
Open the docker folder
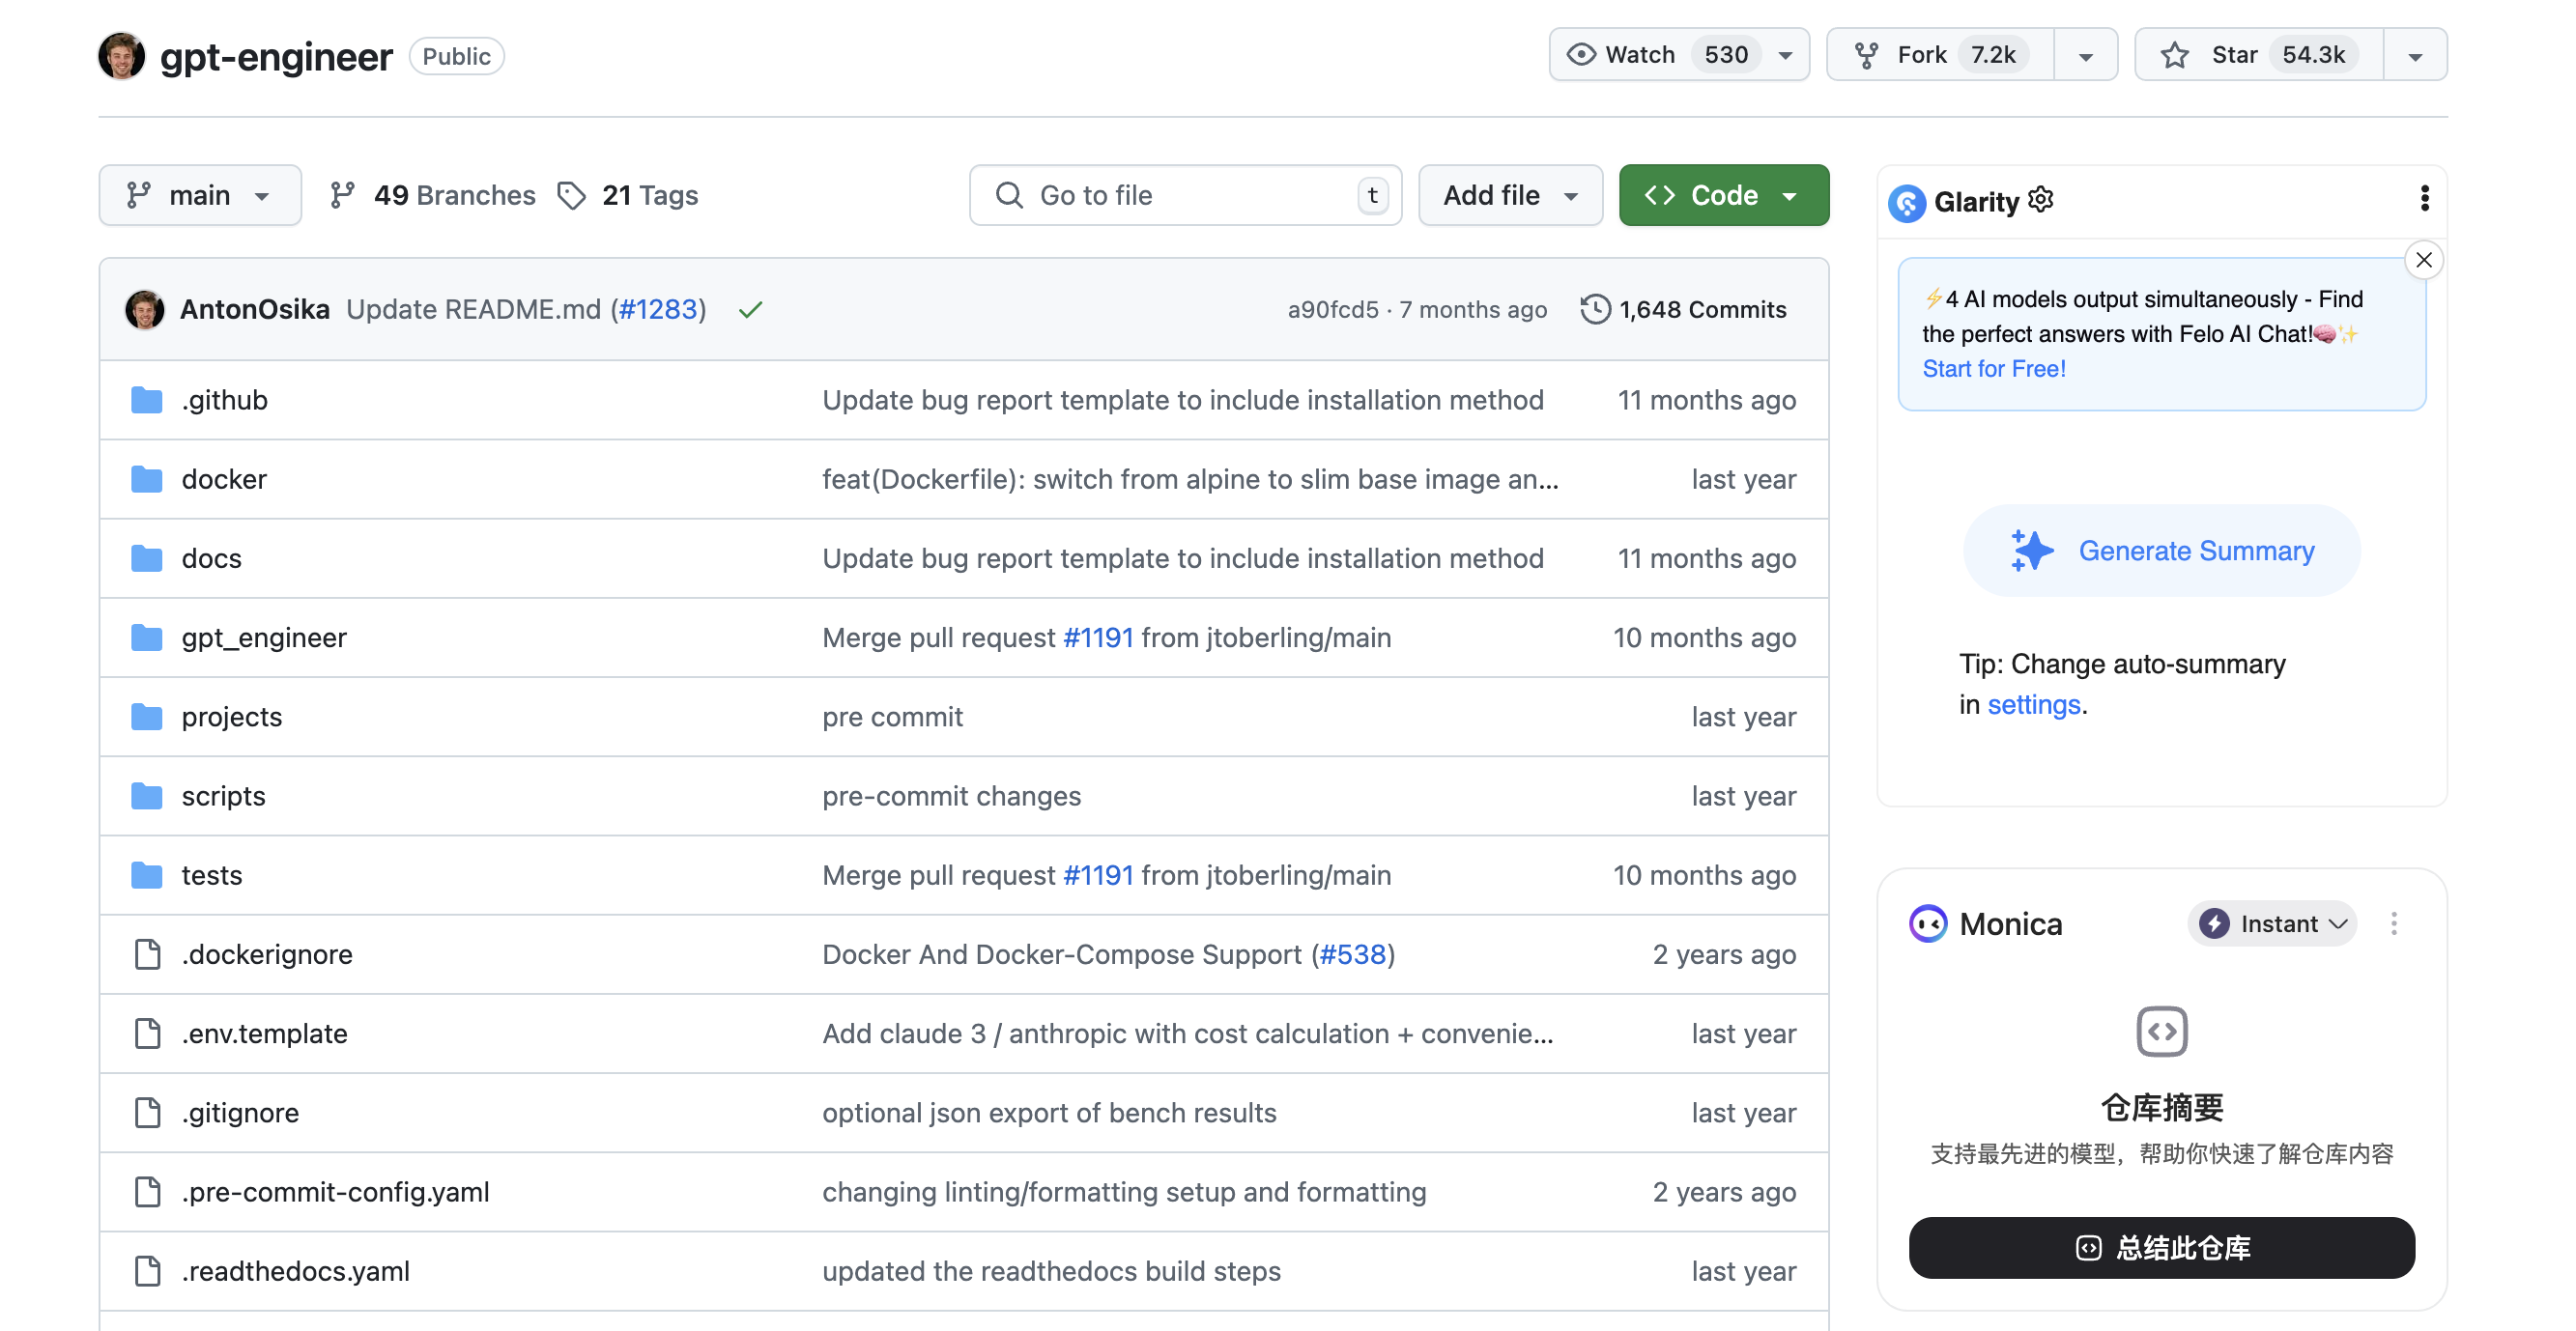pos(224,479)
